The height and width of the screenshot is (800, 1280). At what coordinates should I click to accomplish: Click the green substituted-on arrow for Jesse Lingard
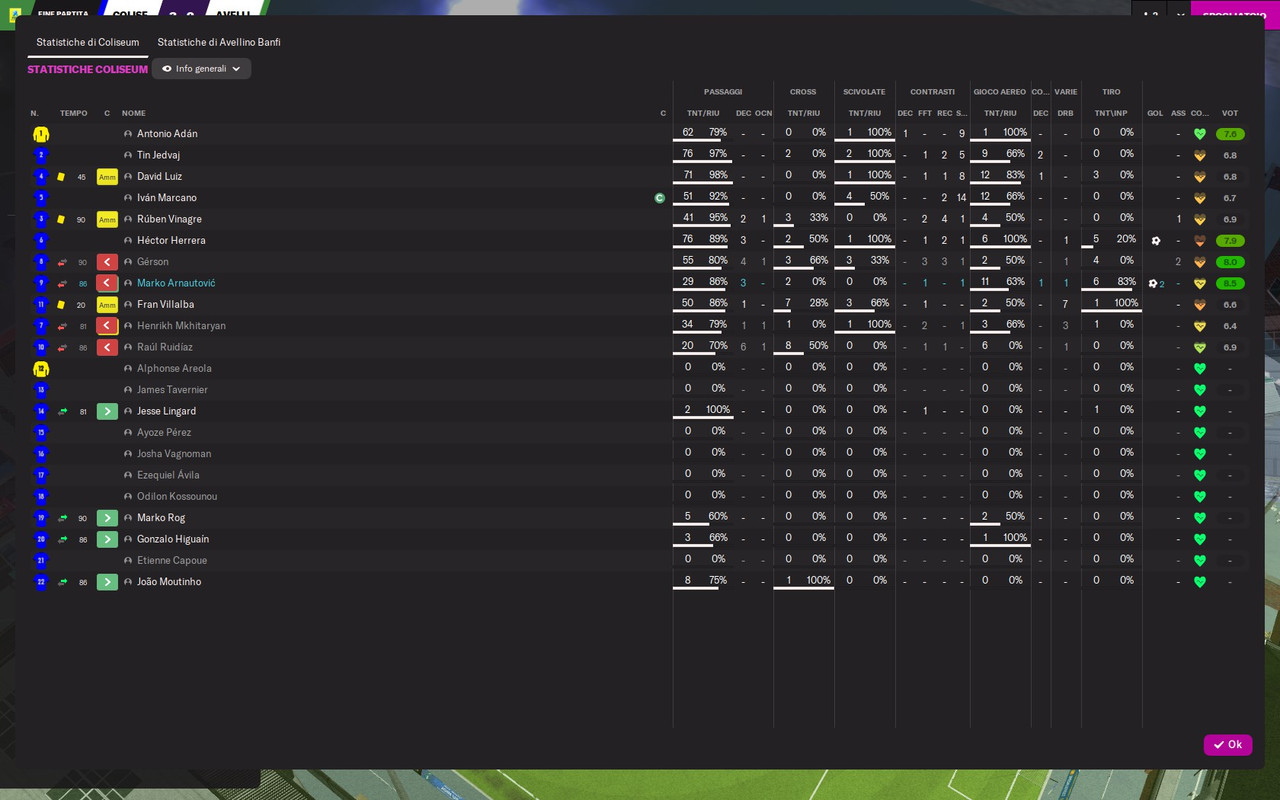point(107,411)
